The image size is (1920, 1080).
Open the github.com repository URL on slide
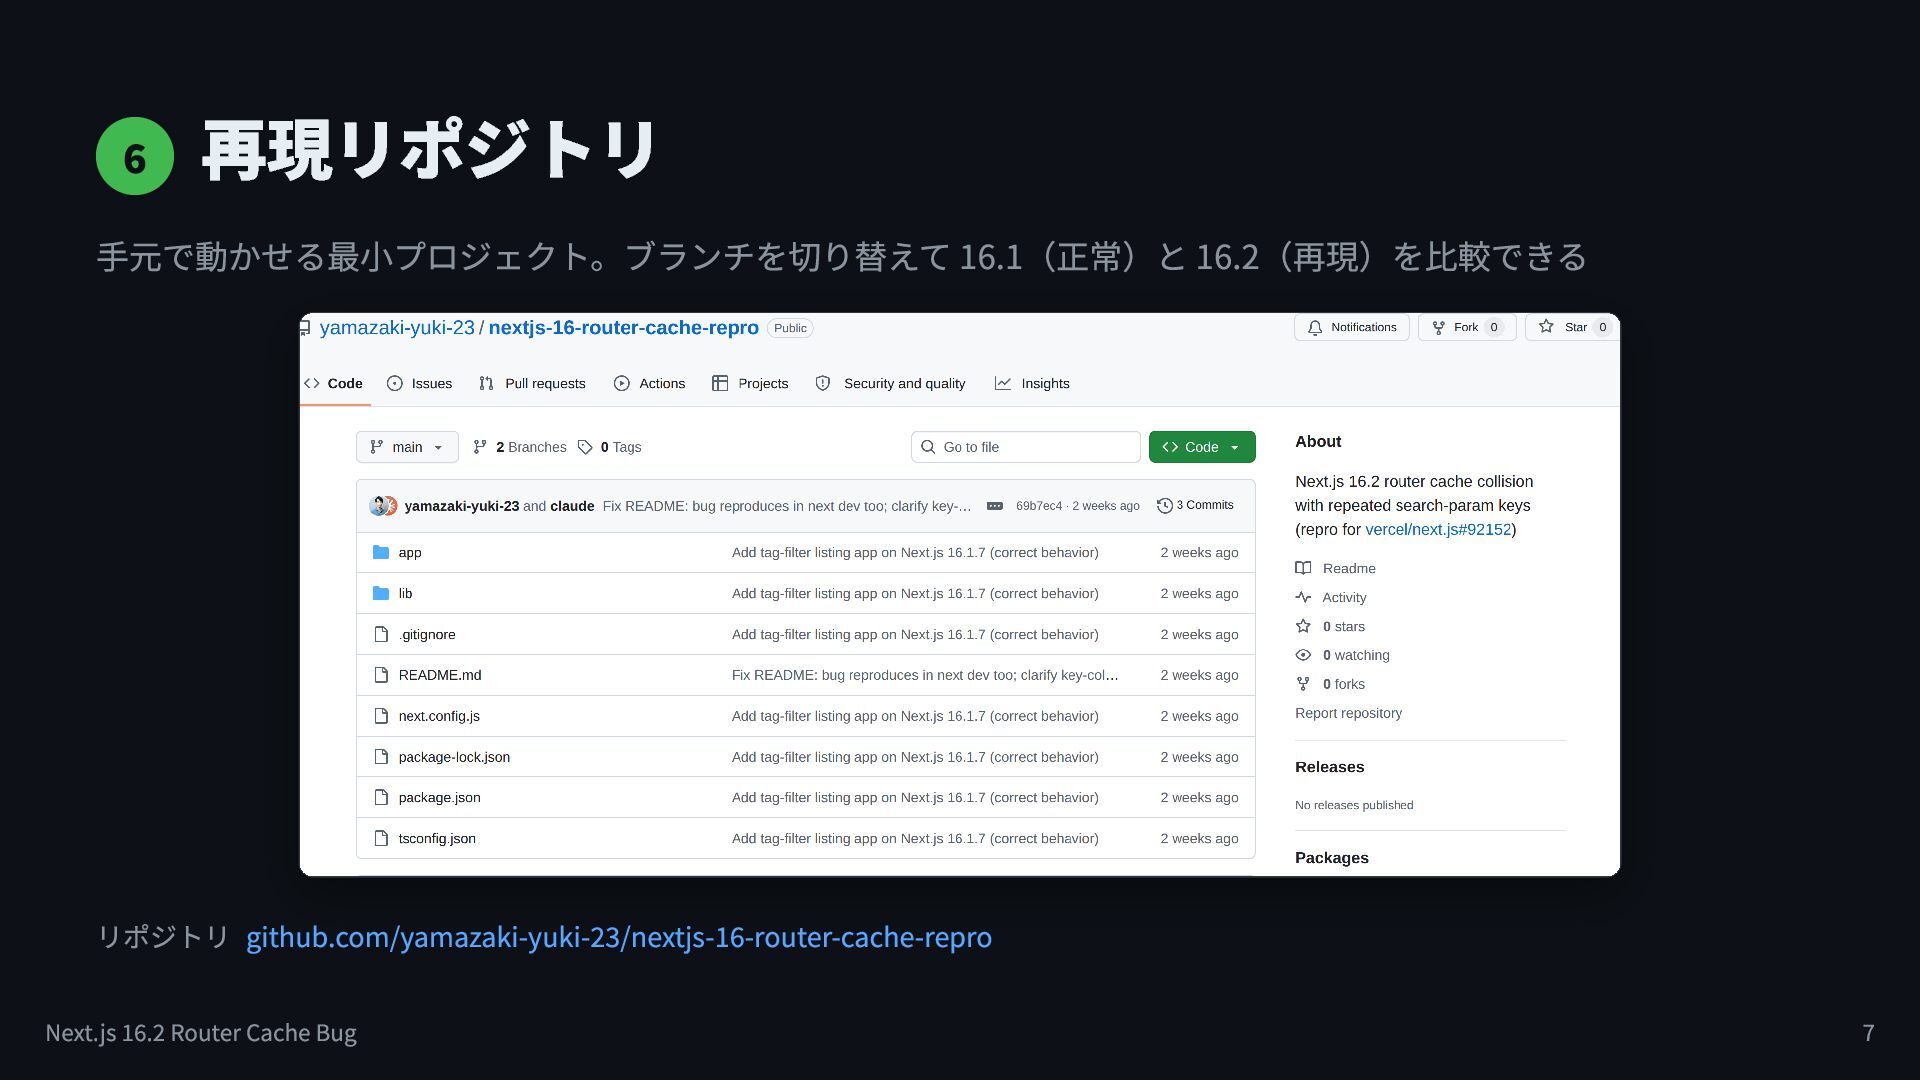point(619,937)
